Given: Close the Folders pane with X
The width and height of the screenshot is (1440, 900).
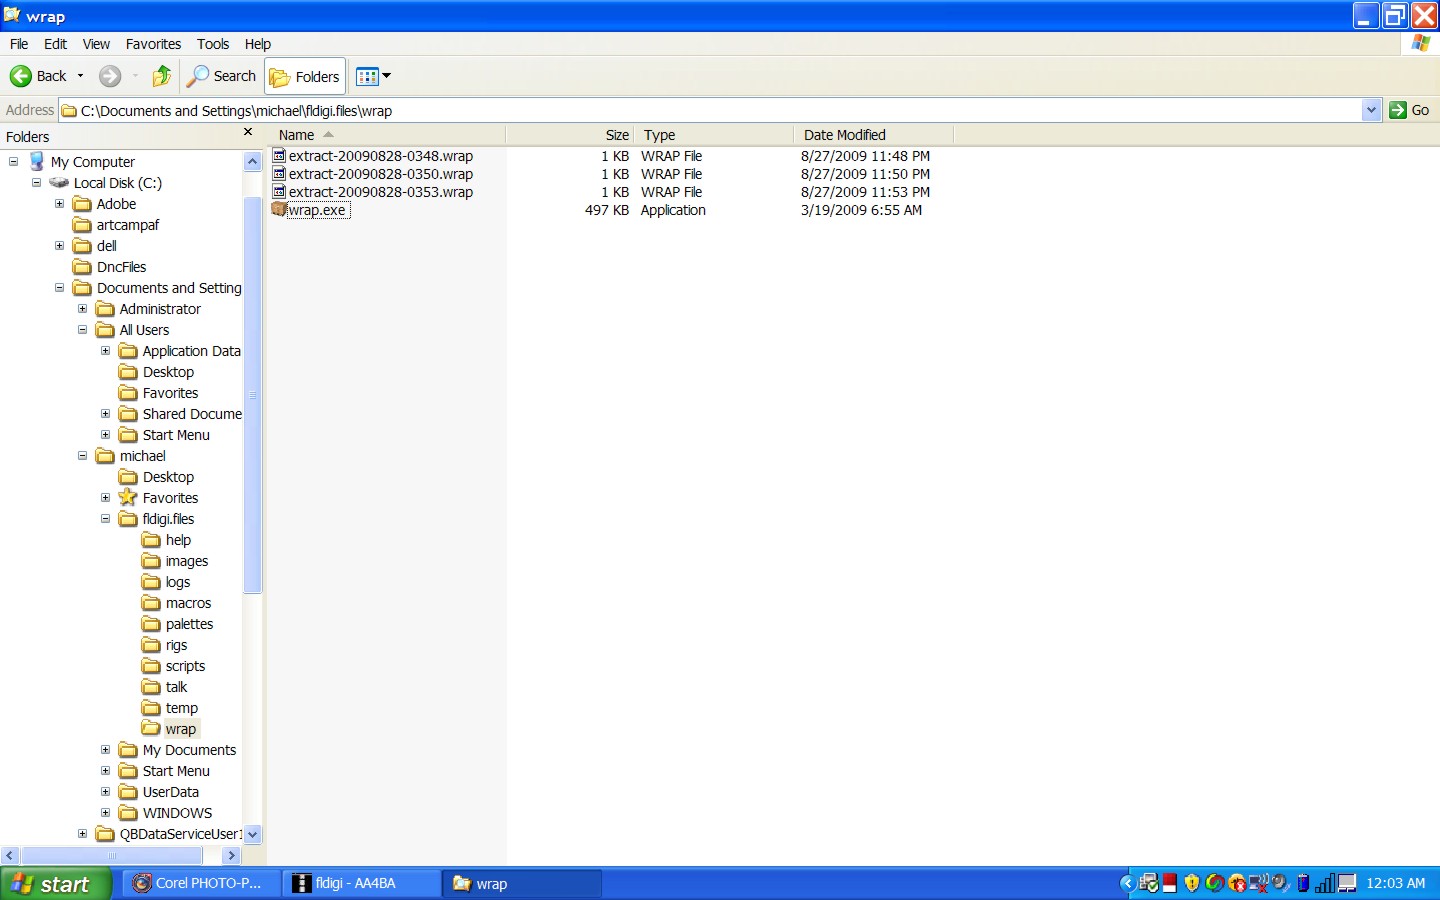Looking at the screenshot, I should (x=248, y=132).
